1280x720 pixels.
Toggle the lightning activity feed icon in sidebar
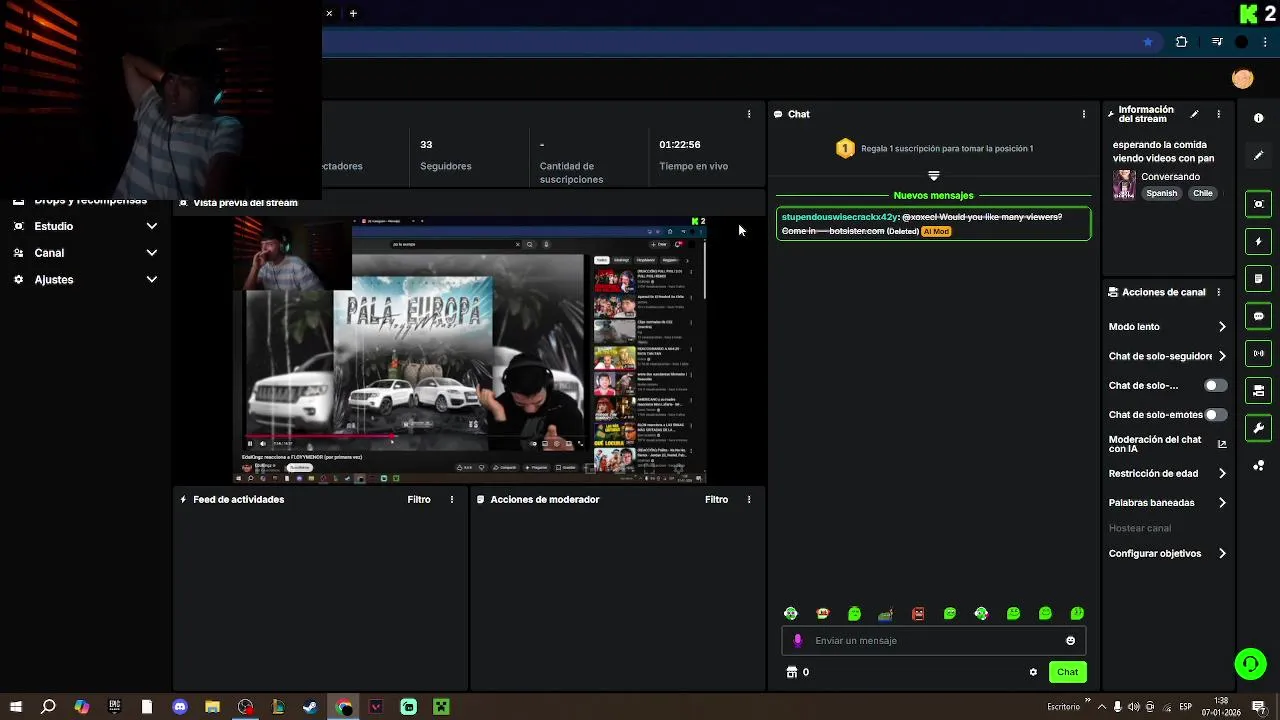pos(1258,241)
